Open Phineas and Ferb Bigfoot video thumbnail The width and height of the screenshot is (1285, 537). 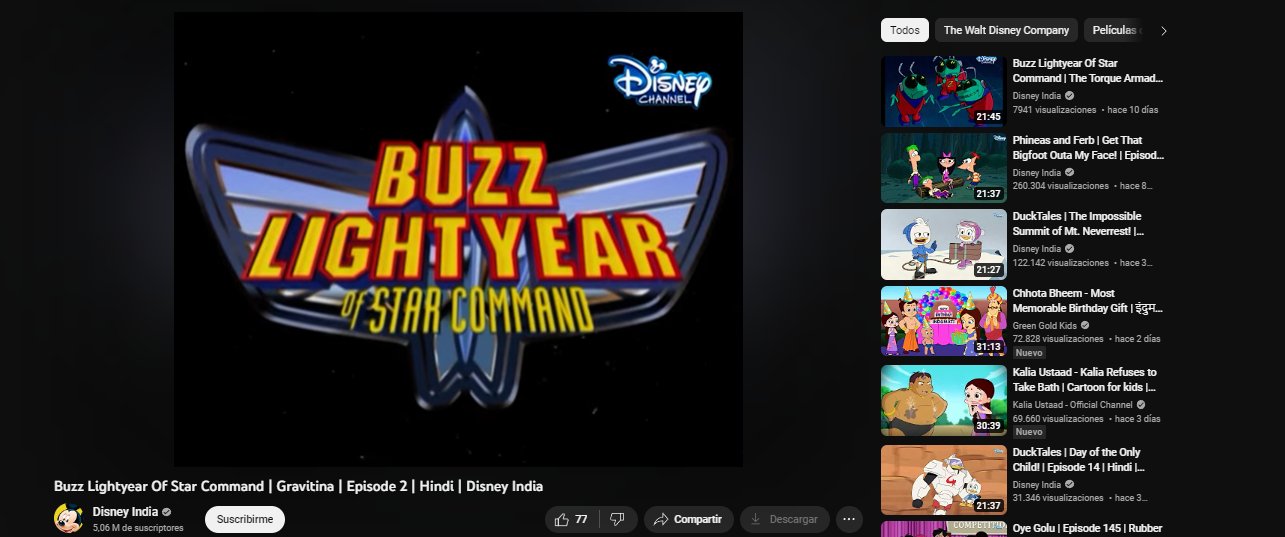pyautogui.click(x=943, y=168)
